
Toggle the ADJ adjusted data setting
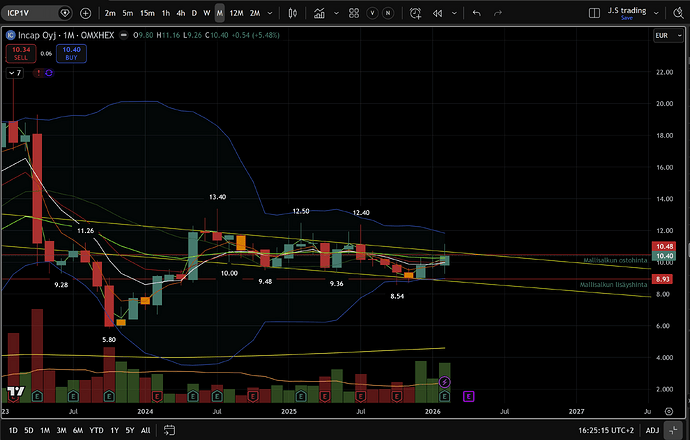652,430
